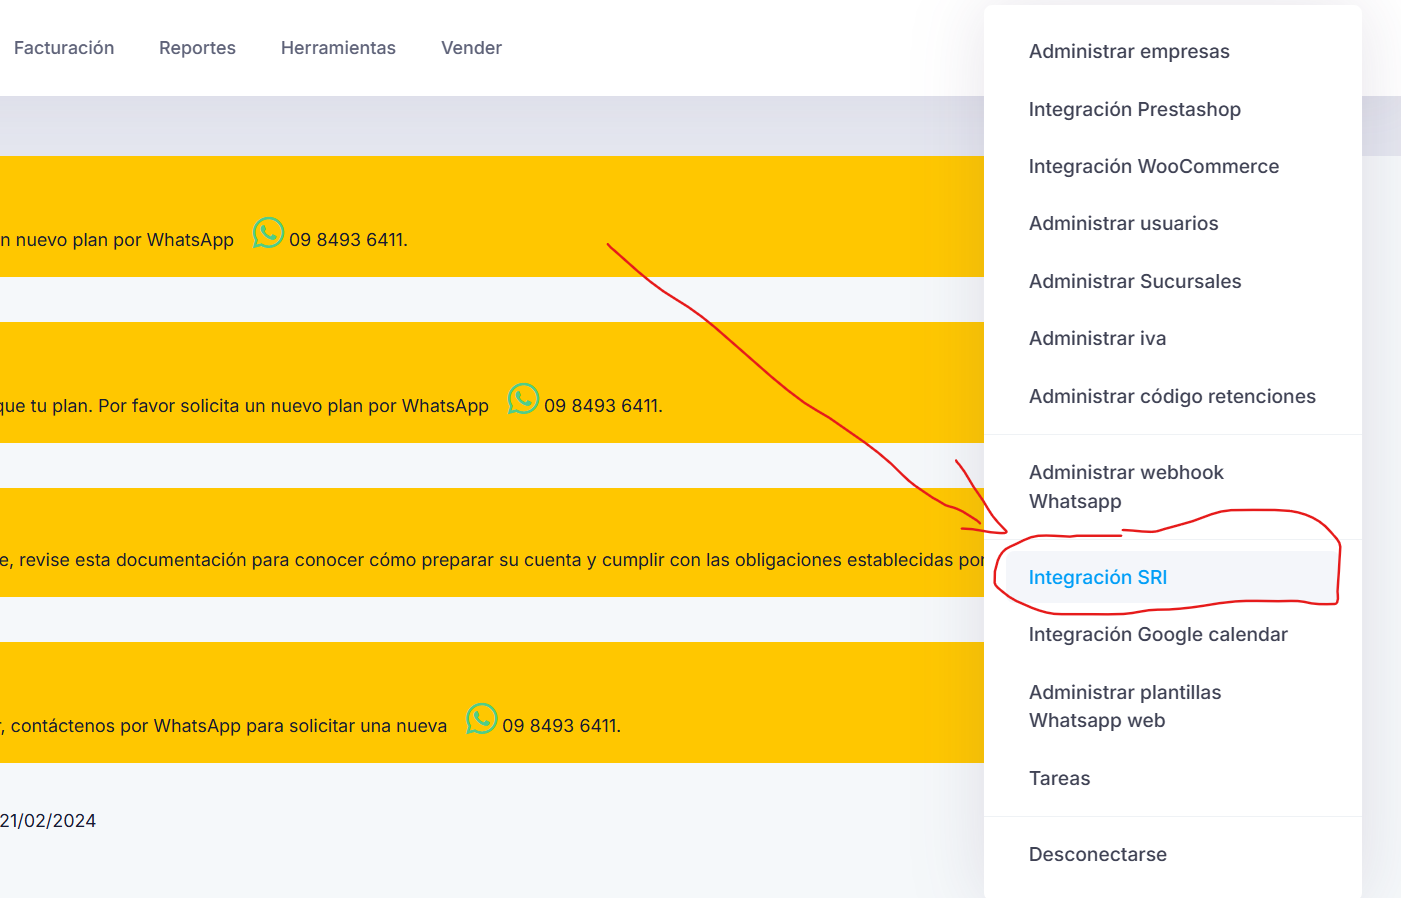Log out via Desconectarse
The width and height of the screenshot is (1401, 898).
tap(1097, 855)
